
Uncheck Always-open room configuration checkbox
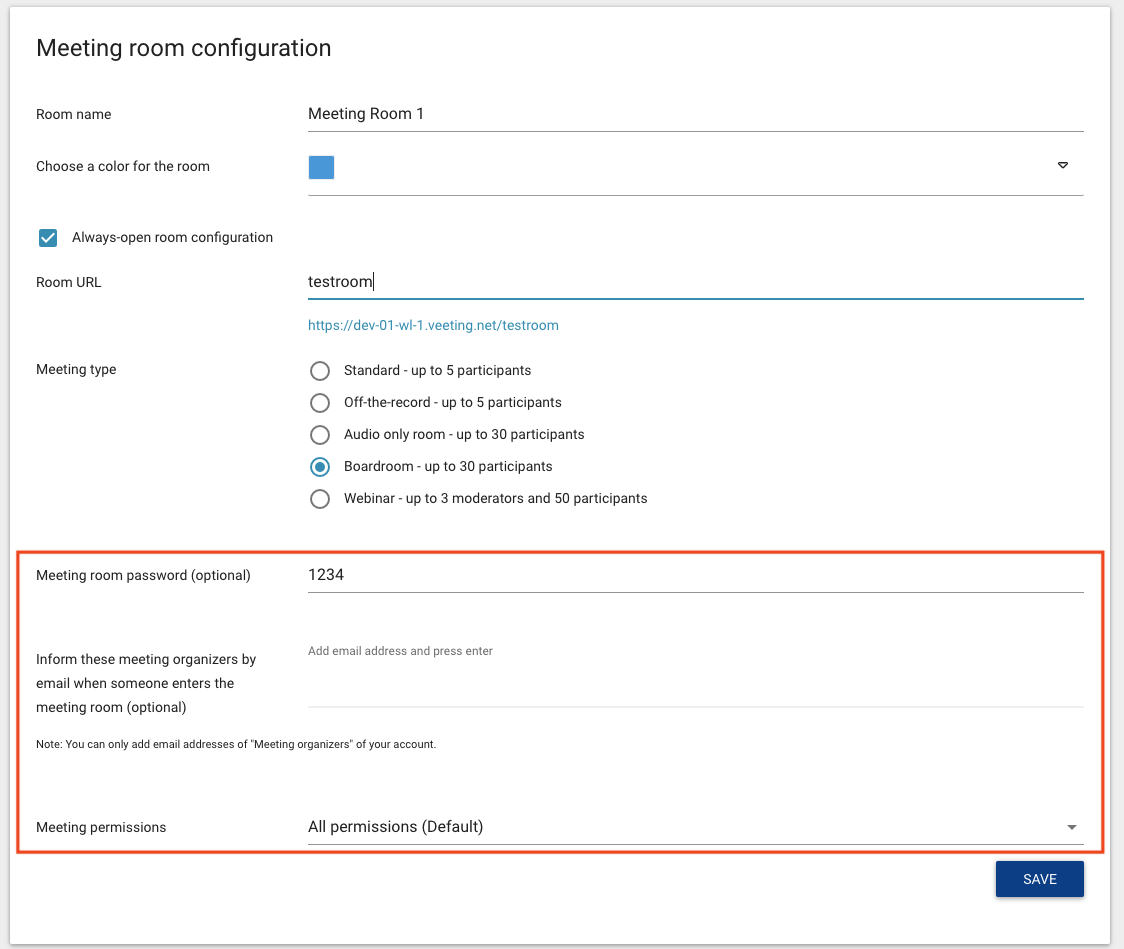click(48, 237)
